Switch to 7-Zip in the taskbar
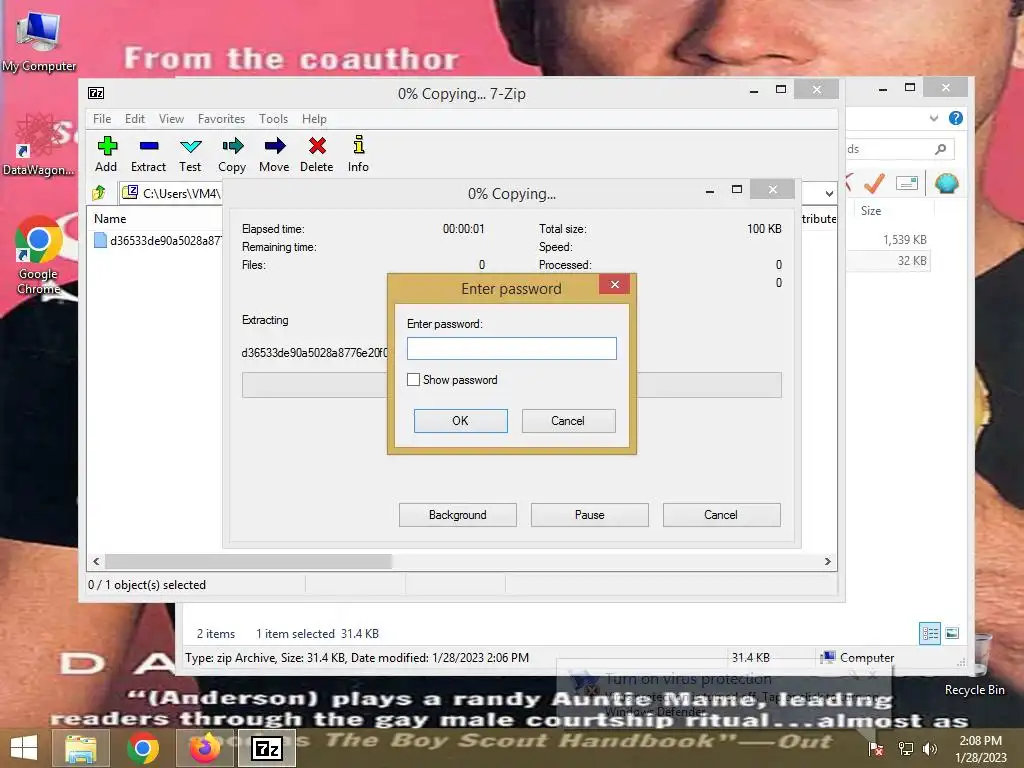Image resolution: width=1024 pixels, height=768 pixels. click(x=268, y=748)
